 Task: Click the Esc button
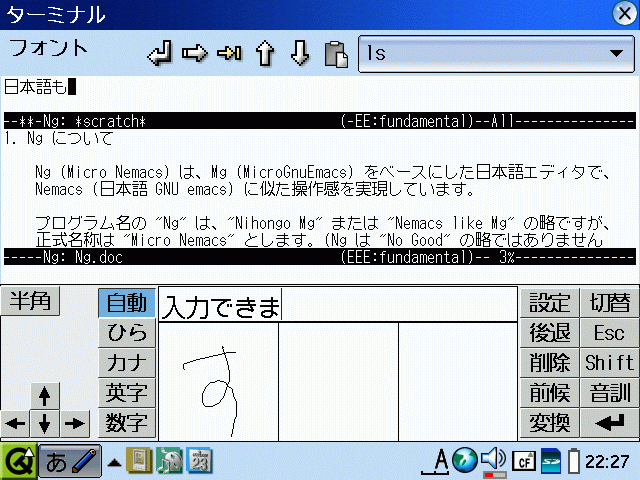coord(609,333)
